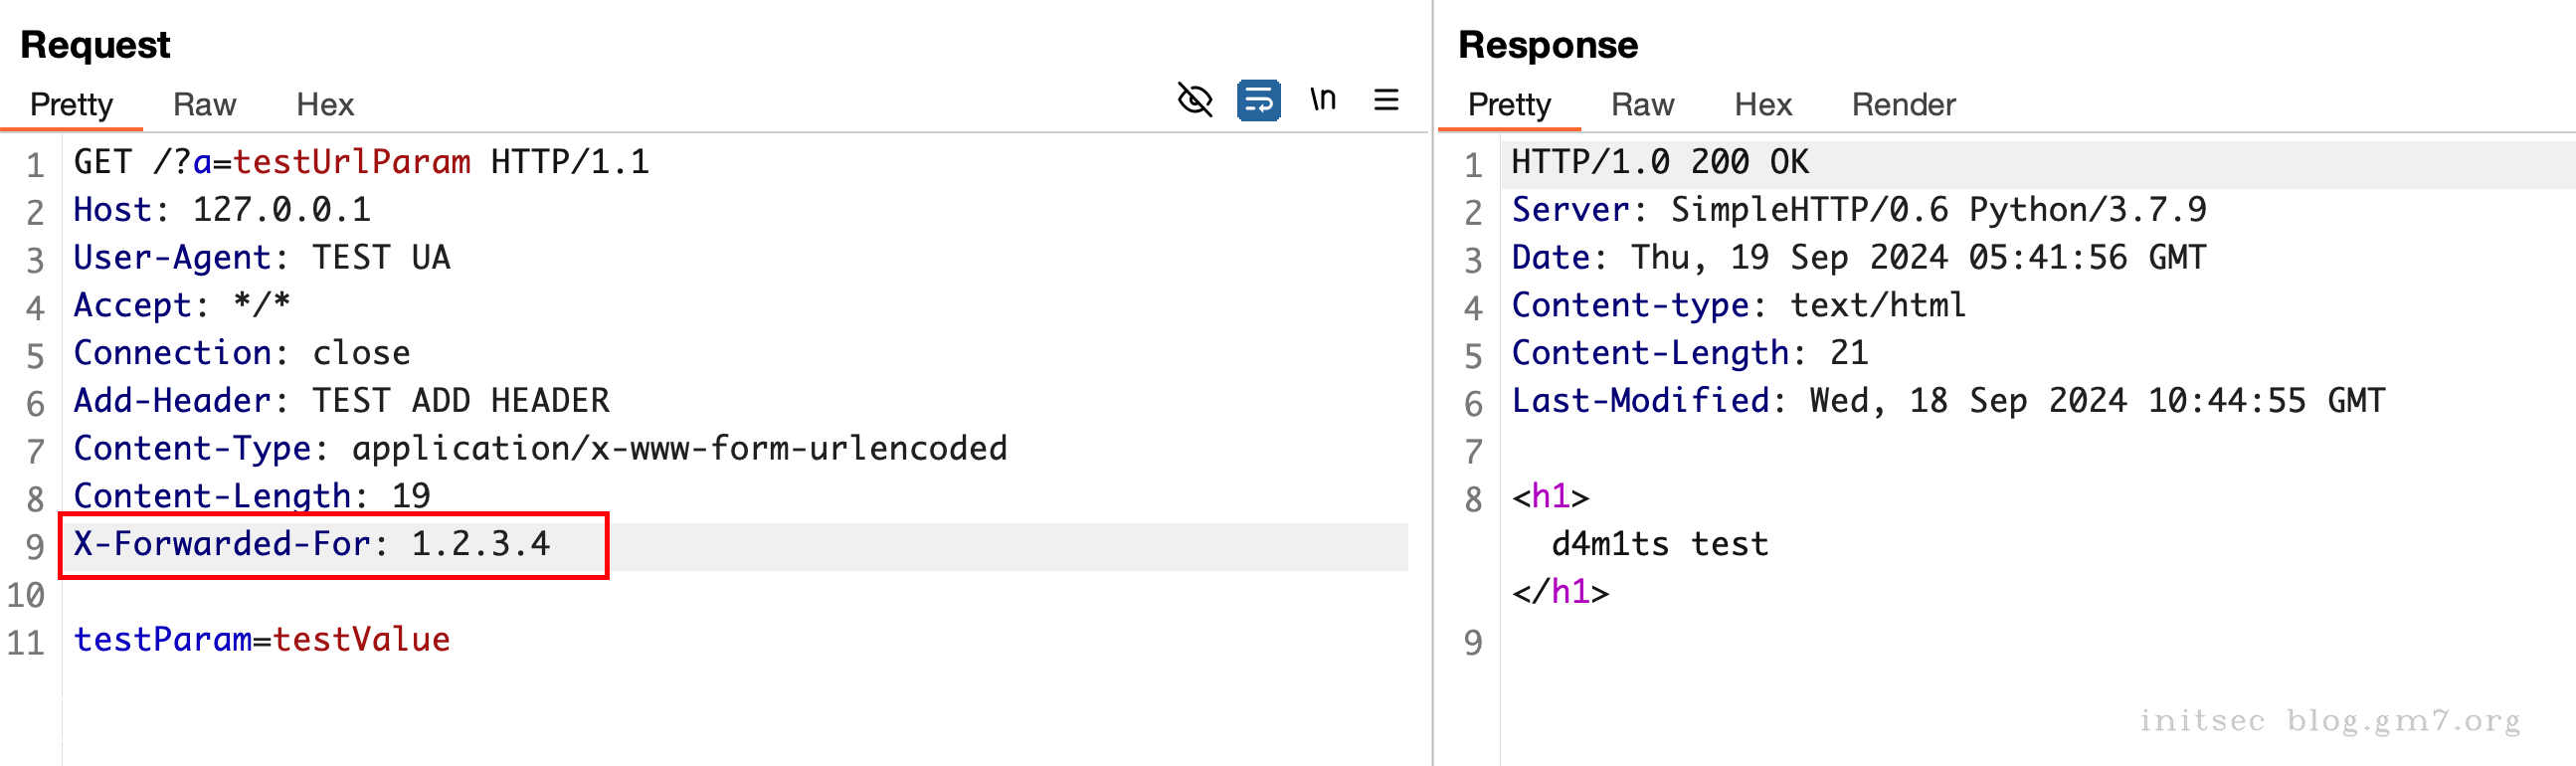Switch Response view to Raw tab
2576x766 pixels.
click(x=1641, y=105)
